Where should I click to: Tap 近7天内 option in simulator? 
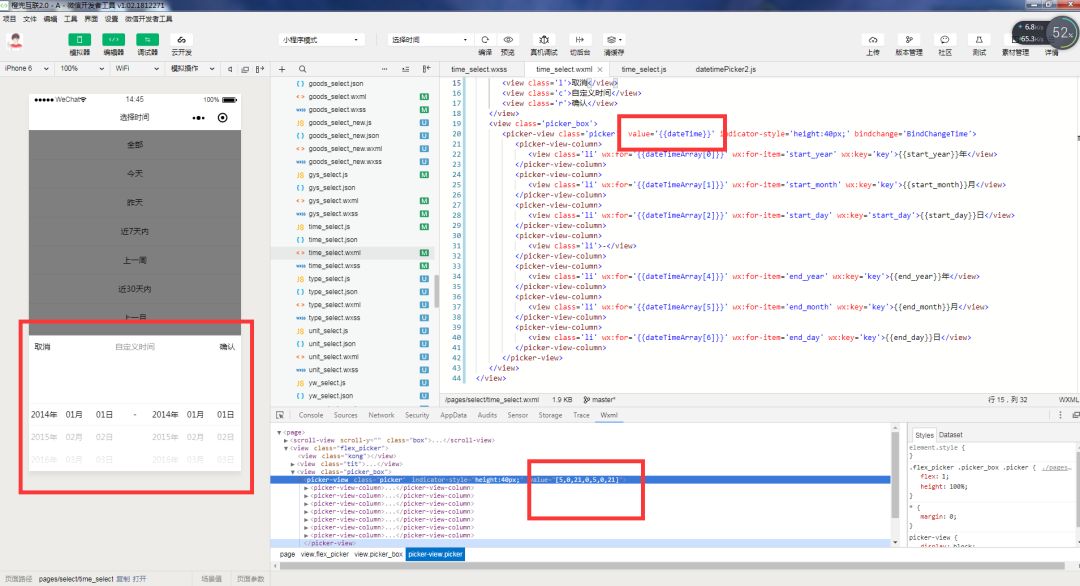[x=135, y=231]
